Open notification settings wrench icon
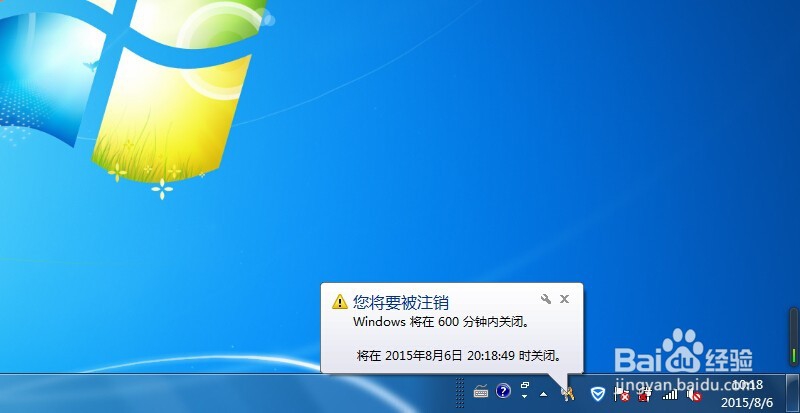800x413 pixels. (x=546, y=299)
